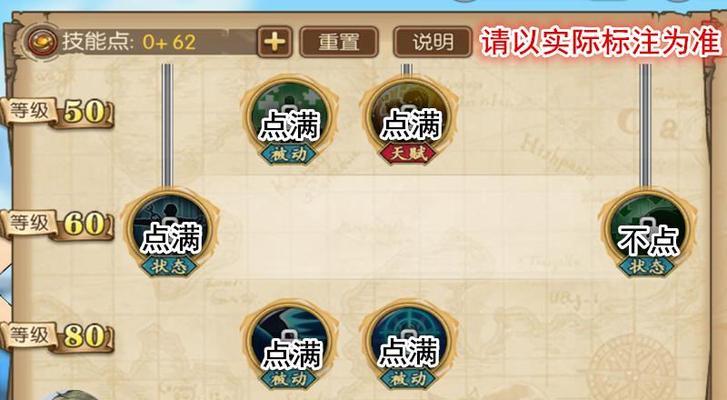
Task: Click the 状态 tag under 不点 skill
Action: click(x=647, y=267)
